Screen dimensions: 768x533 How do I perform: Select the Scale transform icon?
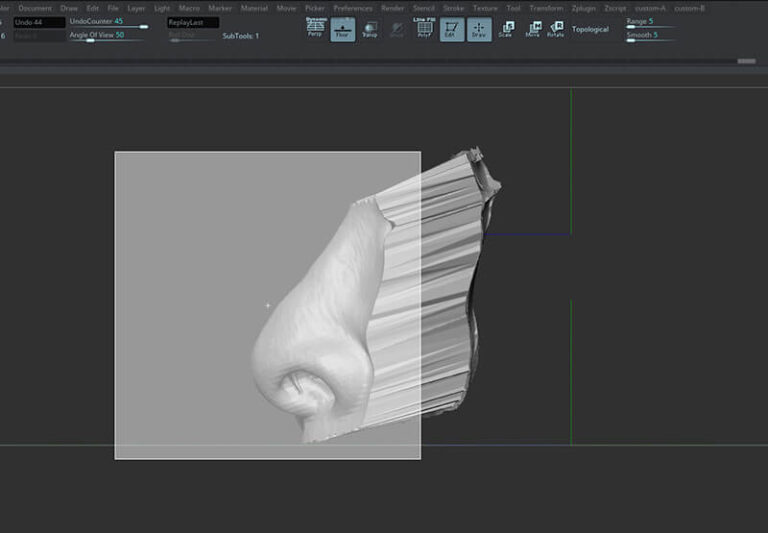coord(506,29)
